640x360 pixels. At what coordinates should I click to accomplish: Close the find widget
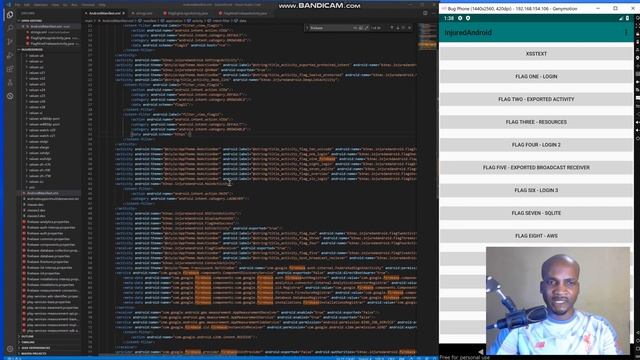[409, 28]
